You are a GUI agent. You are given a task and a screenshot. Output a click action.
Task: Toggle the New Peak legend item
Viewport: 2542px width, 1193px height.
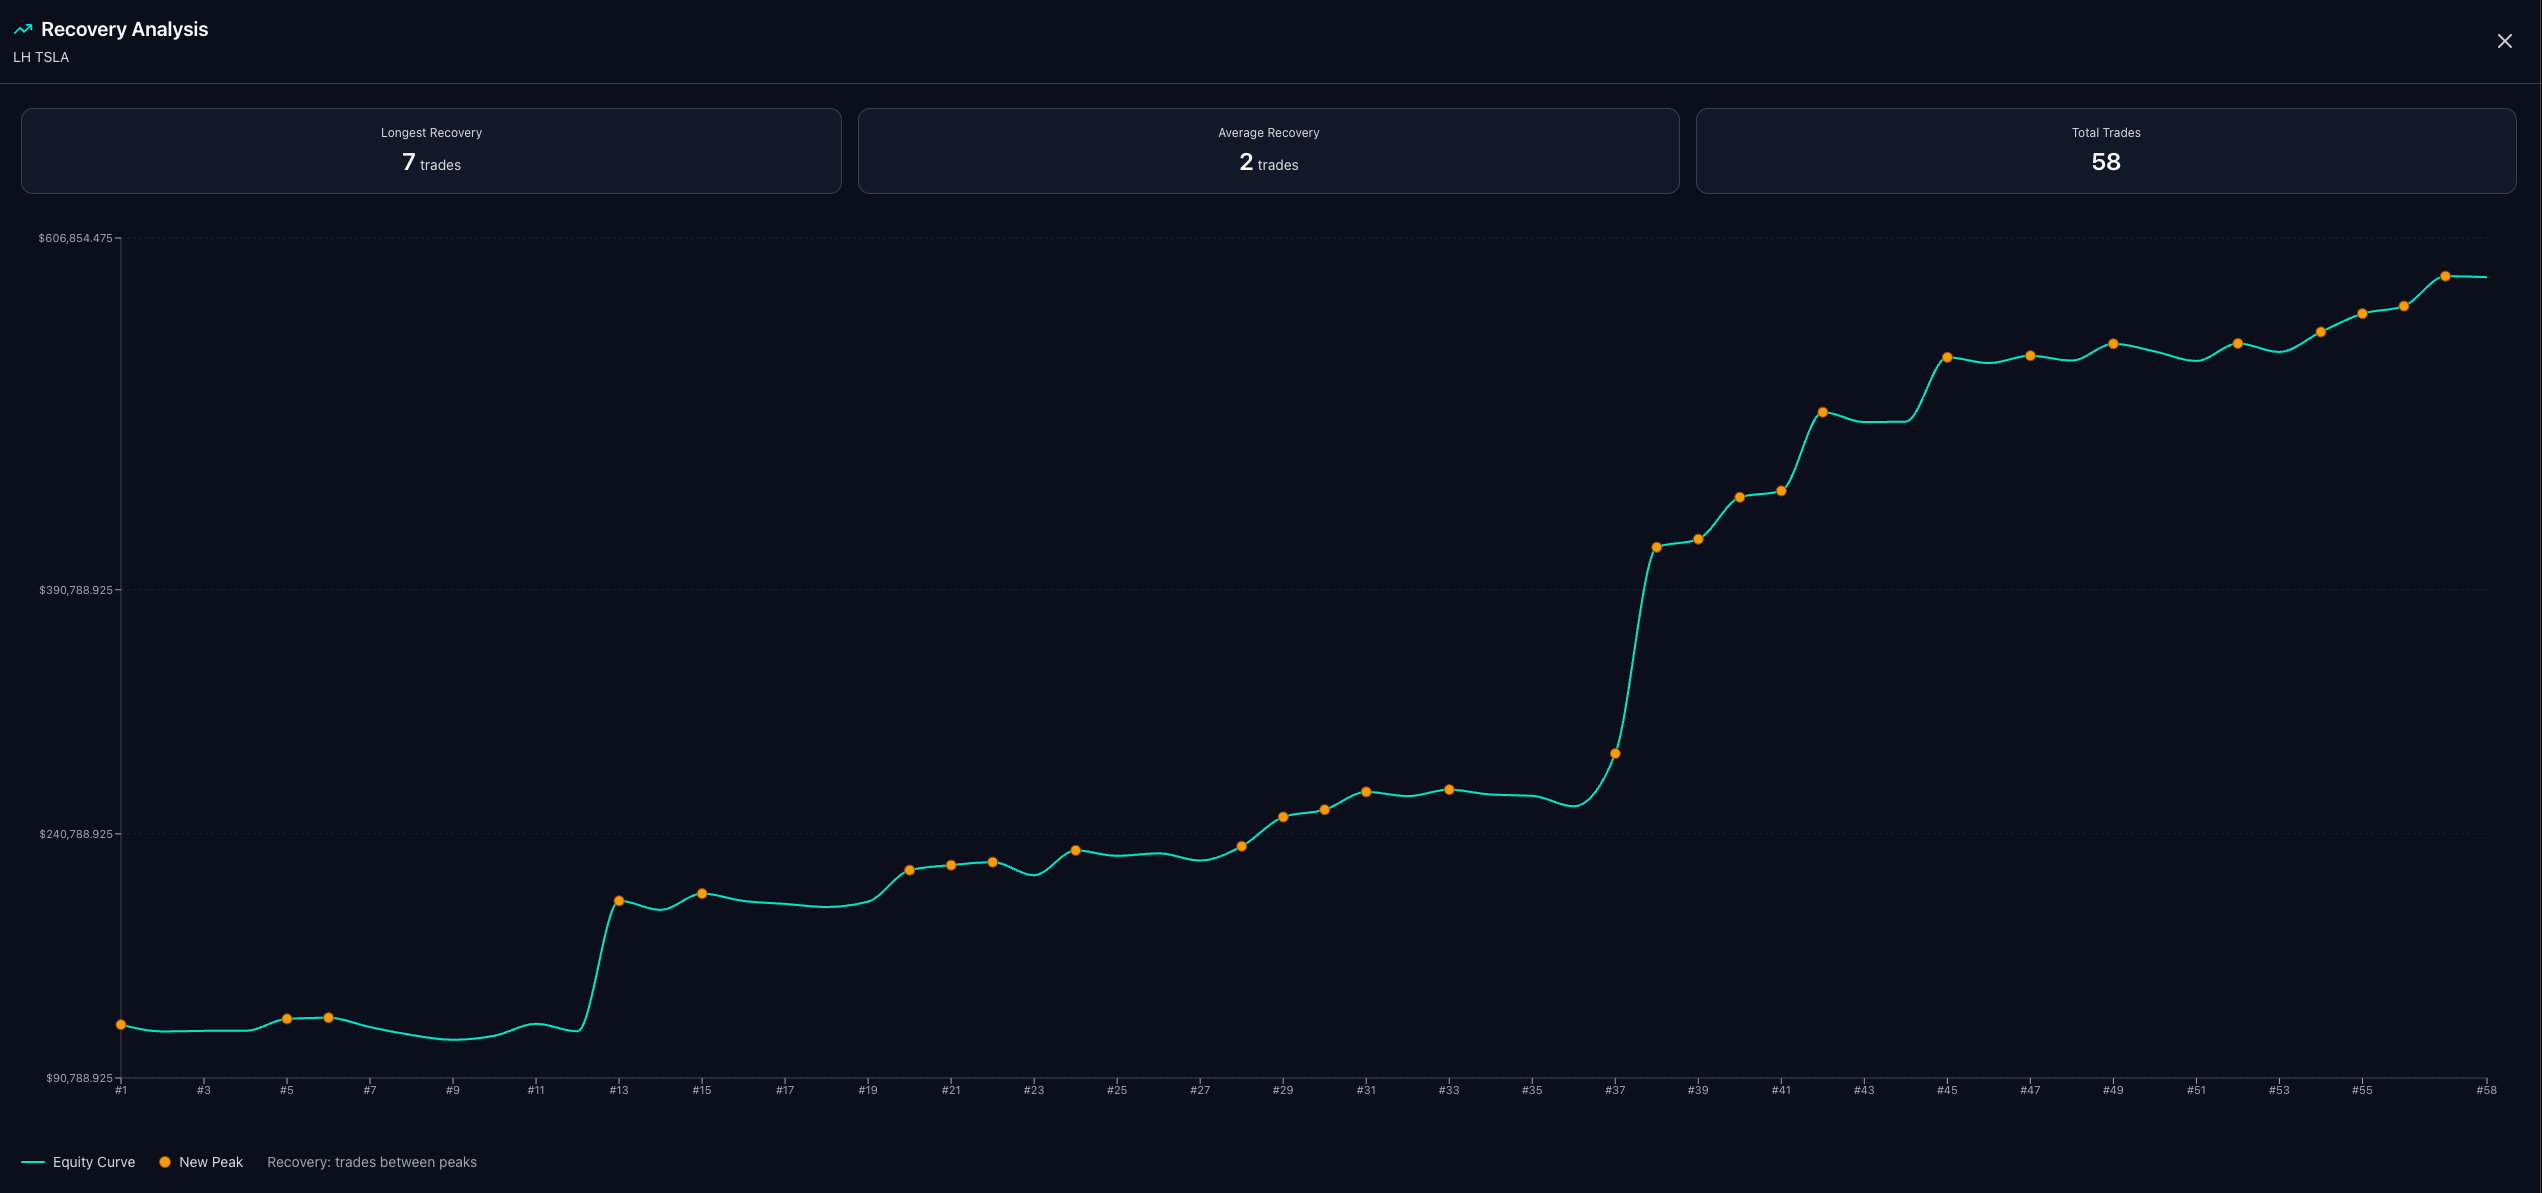[x=210, y=1162]
